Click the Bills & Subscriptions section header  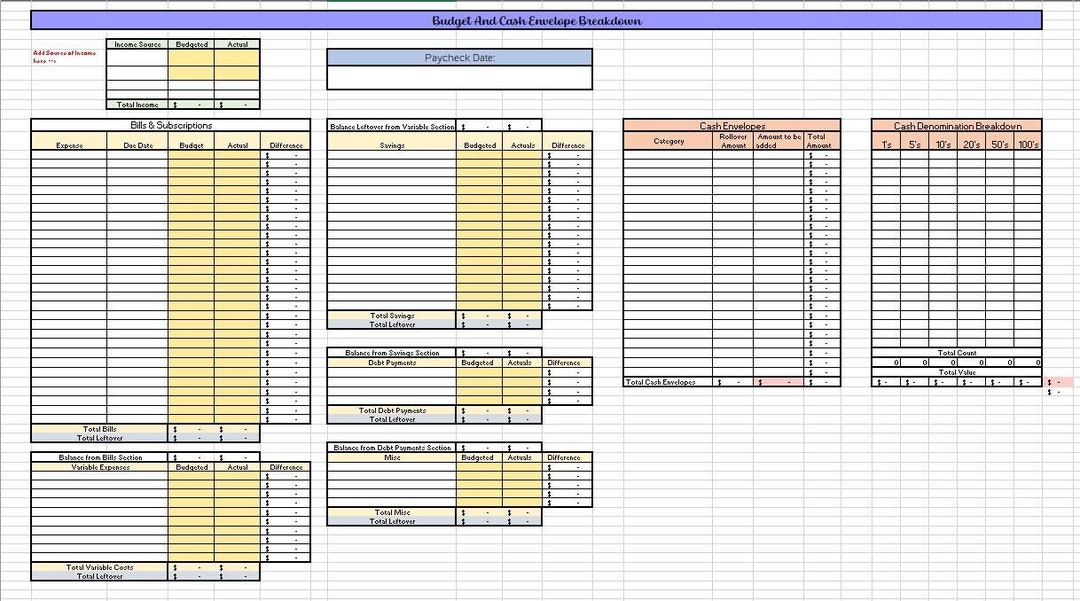pos(170,124)
